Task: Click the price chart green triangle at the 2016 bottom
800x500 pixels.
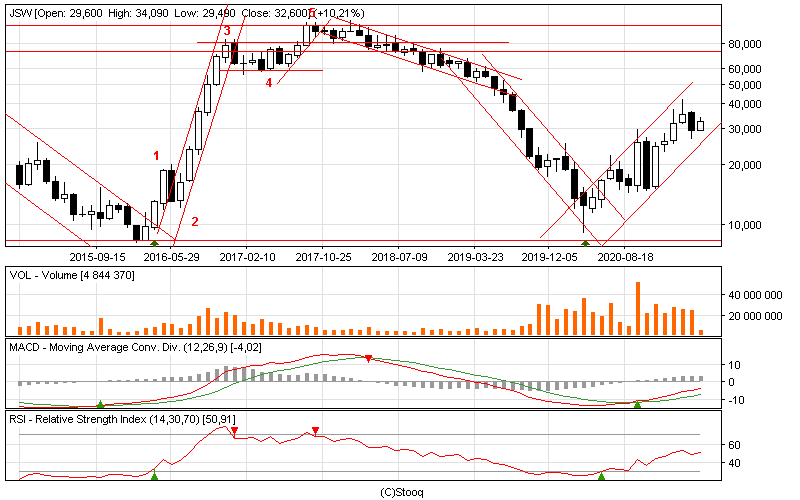Action: tap(154, 243)
